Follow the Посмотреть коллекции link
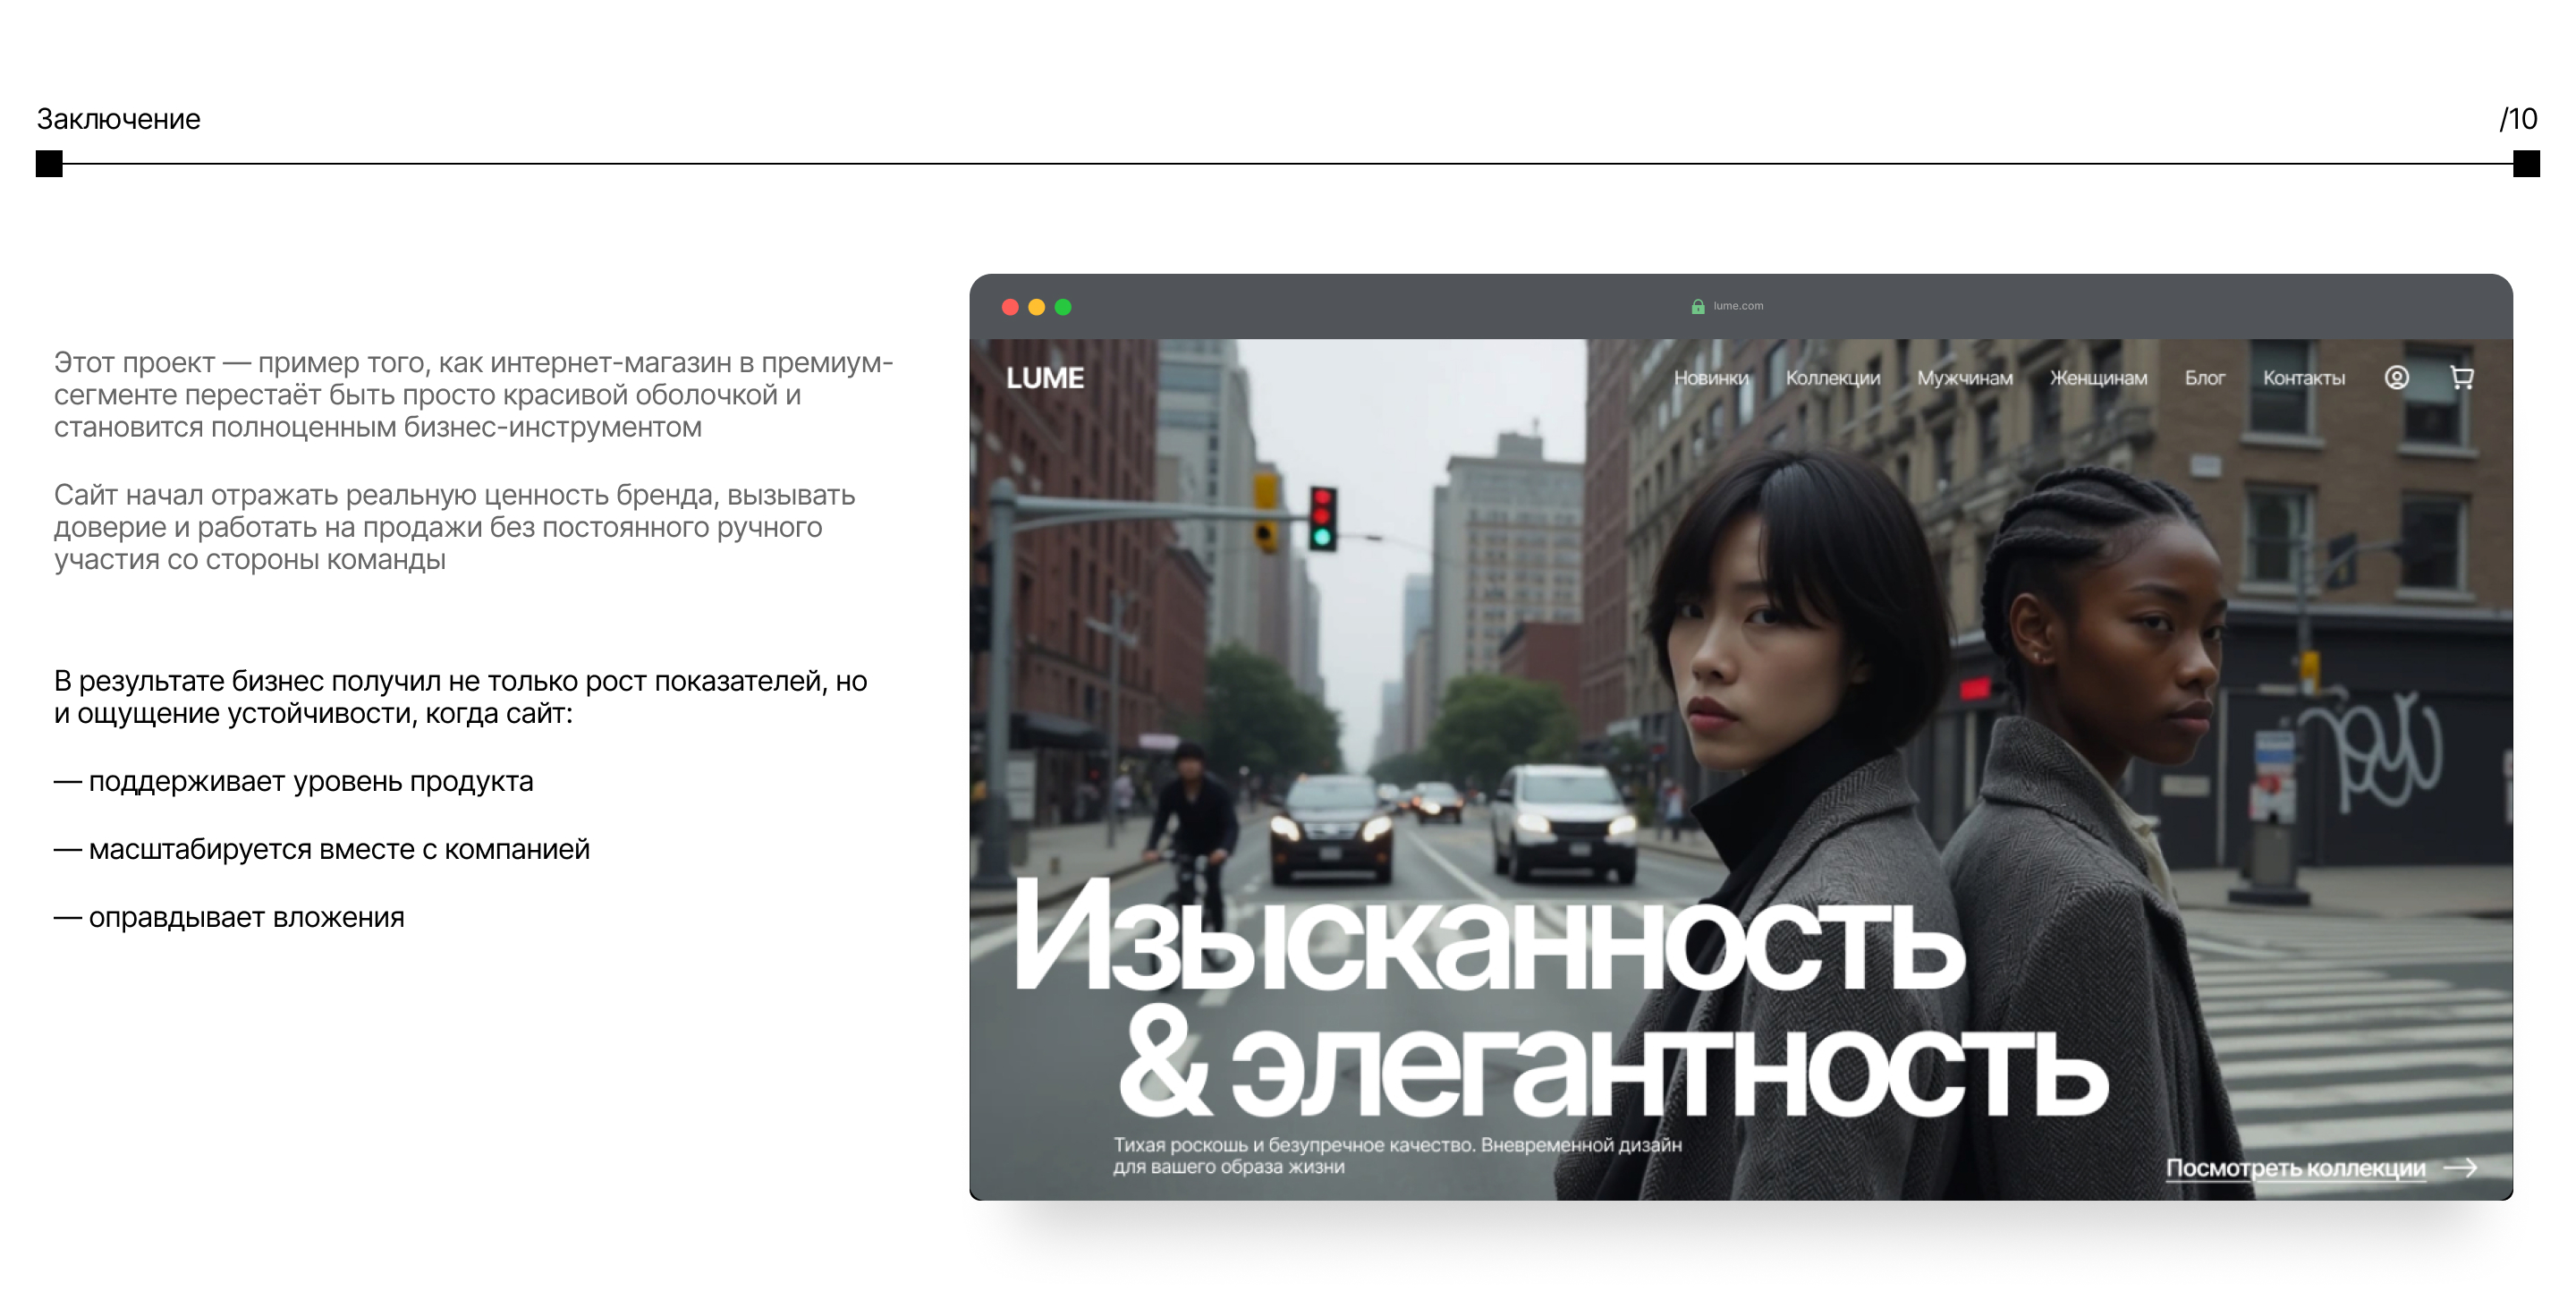Viewport: 2576px width, 1308px height. coord(2295,1168)
